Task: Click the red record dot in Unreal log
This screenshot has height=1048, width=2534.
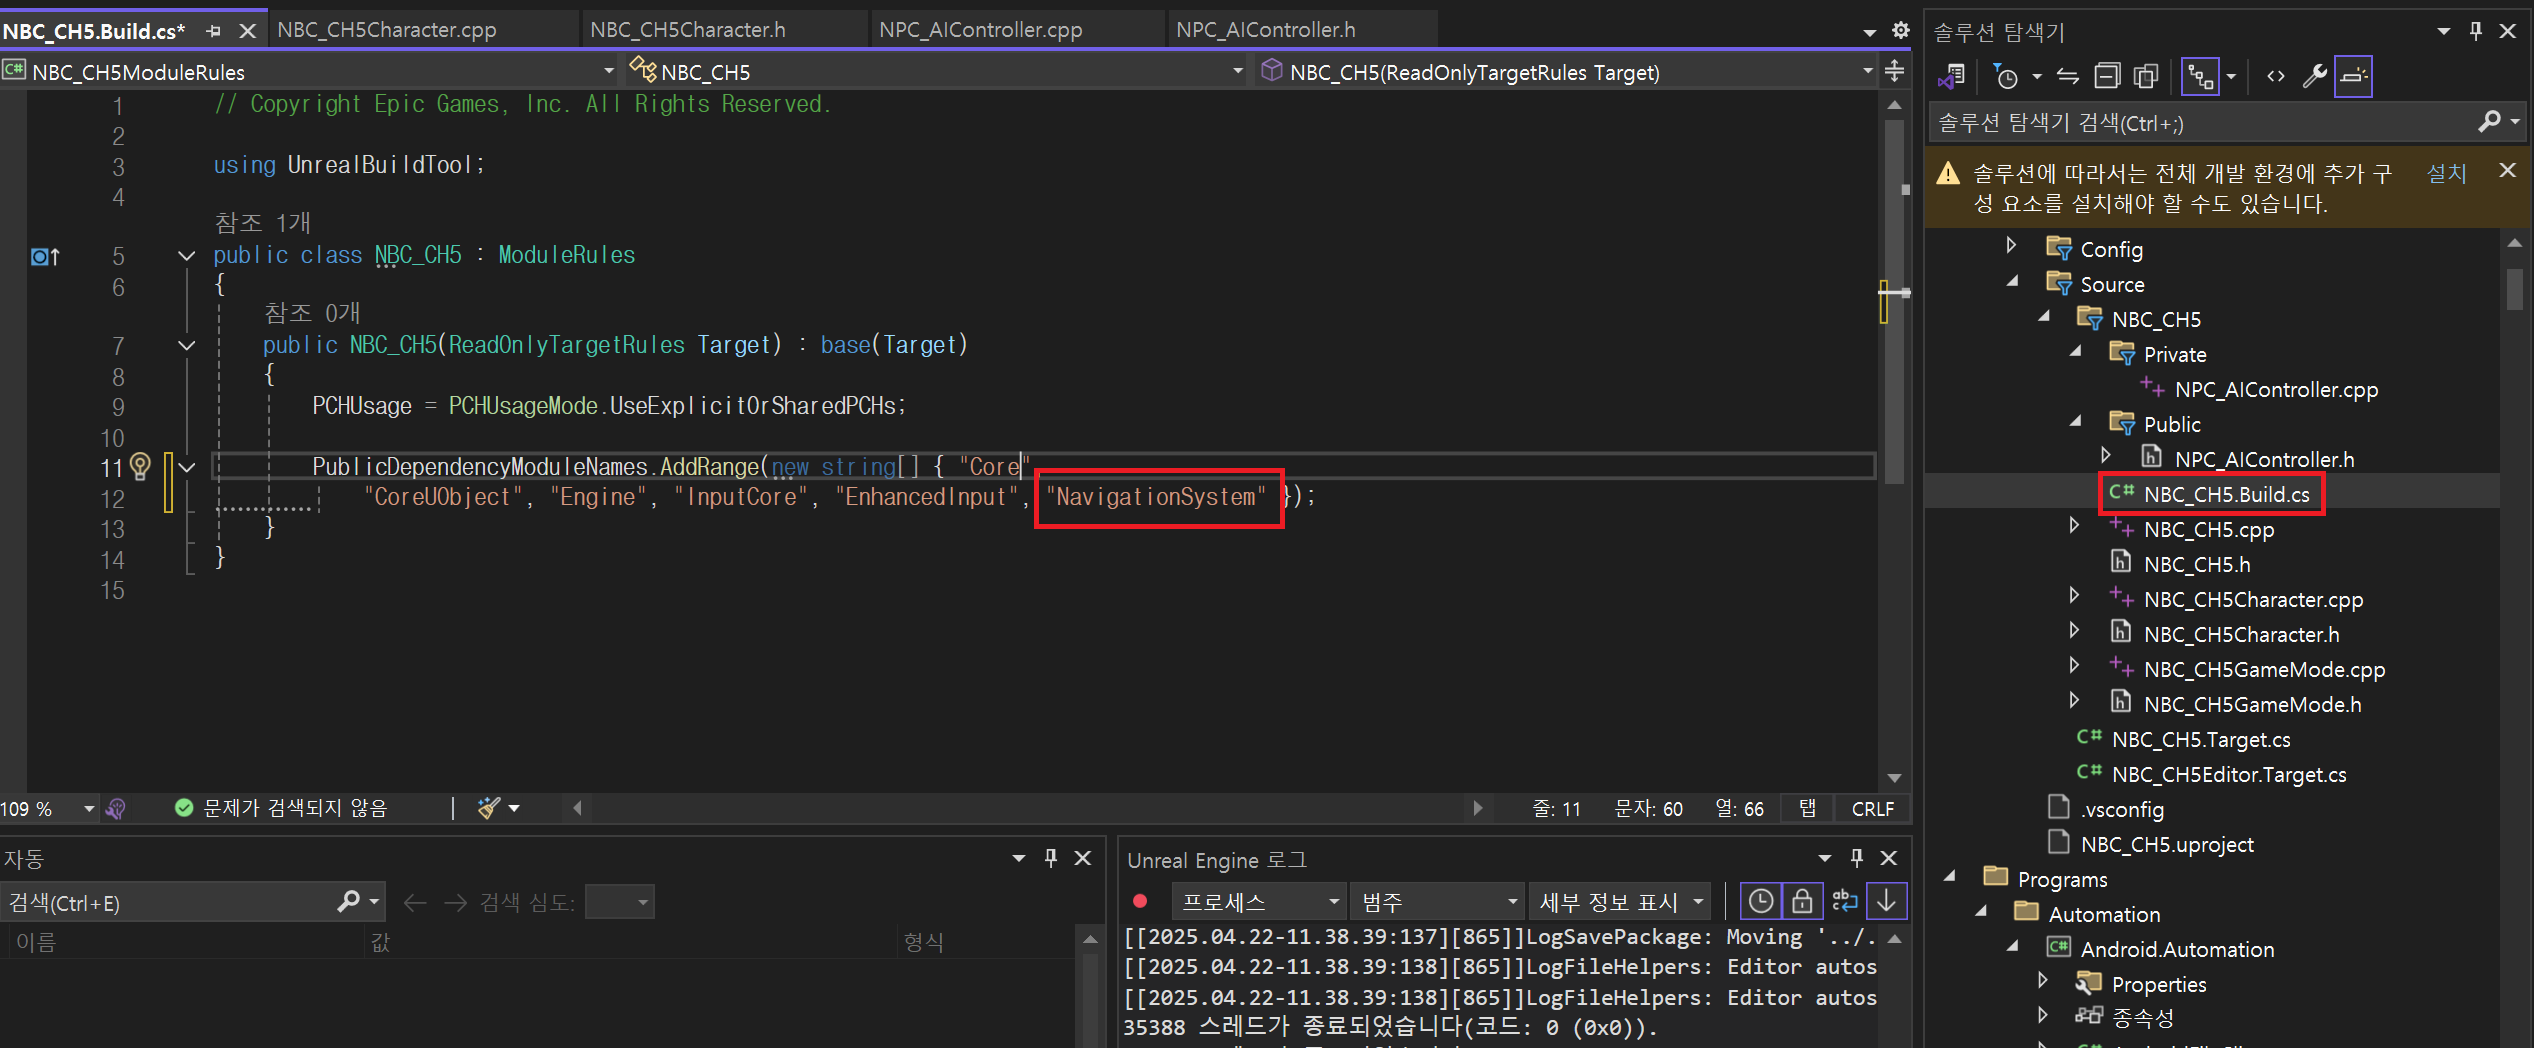Action: (1139, 901)
